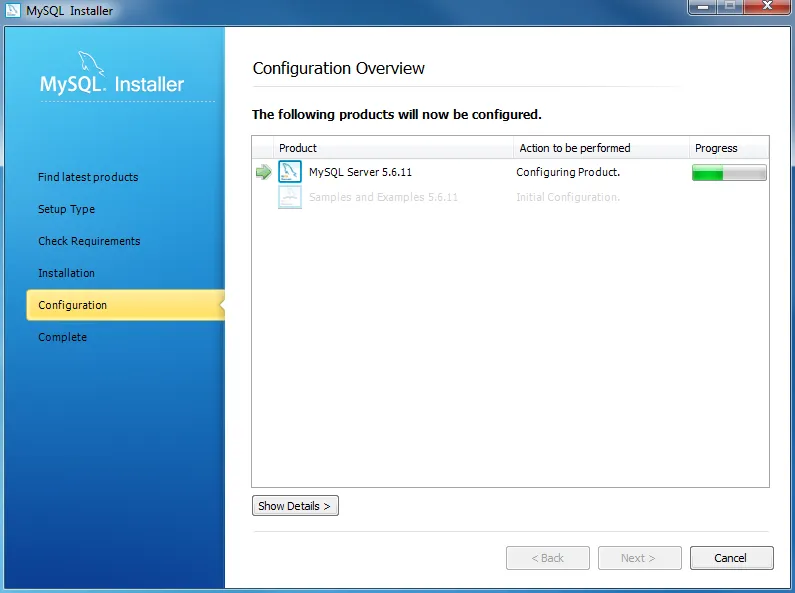Expand details with Show Details button
The image size is (795, 593).
click(295, 506)
